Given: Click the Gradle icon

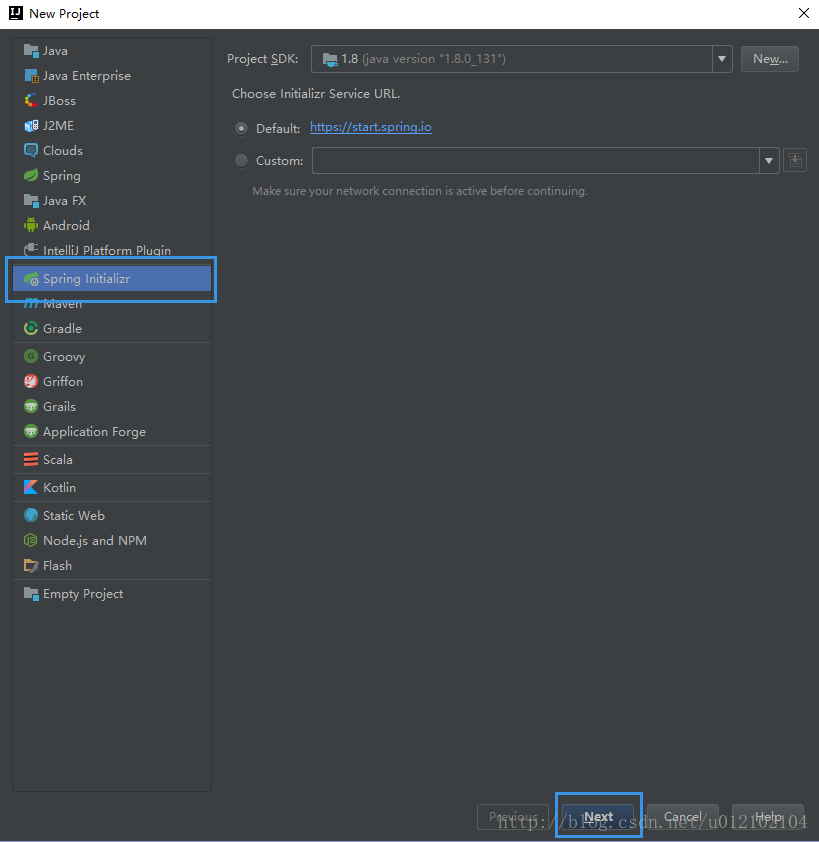Looking at the screenshot, I should click(31, 329).
